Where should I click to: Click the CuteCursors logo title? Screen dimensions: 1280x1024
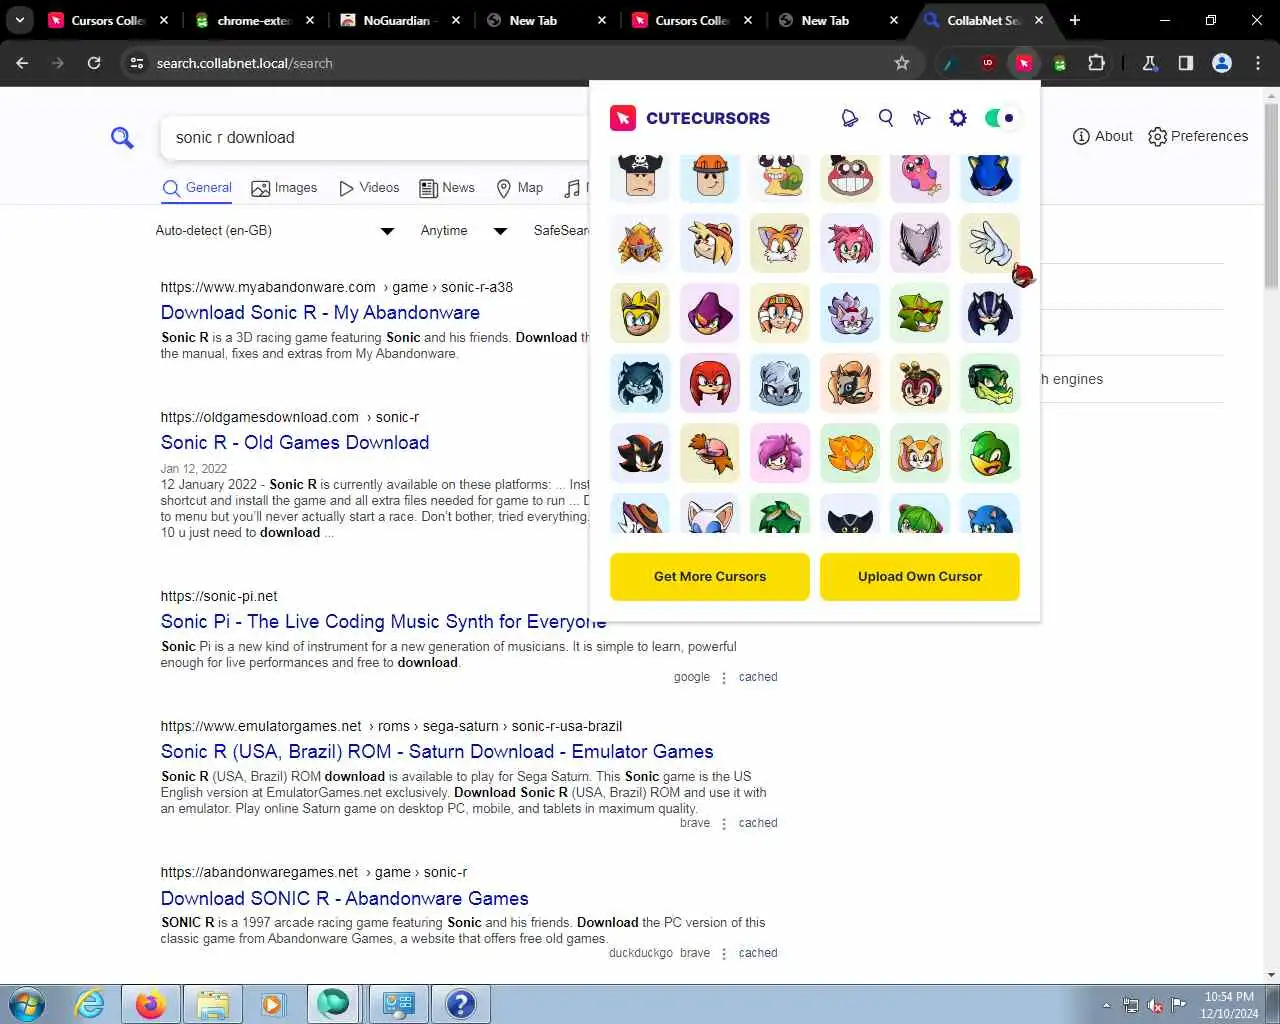pos(690,118)
